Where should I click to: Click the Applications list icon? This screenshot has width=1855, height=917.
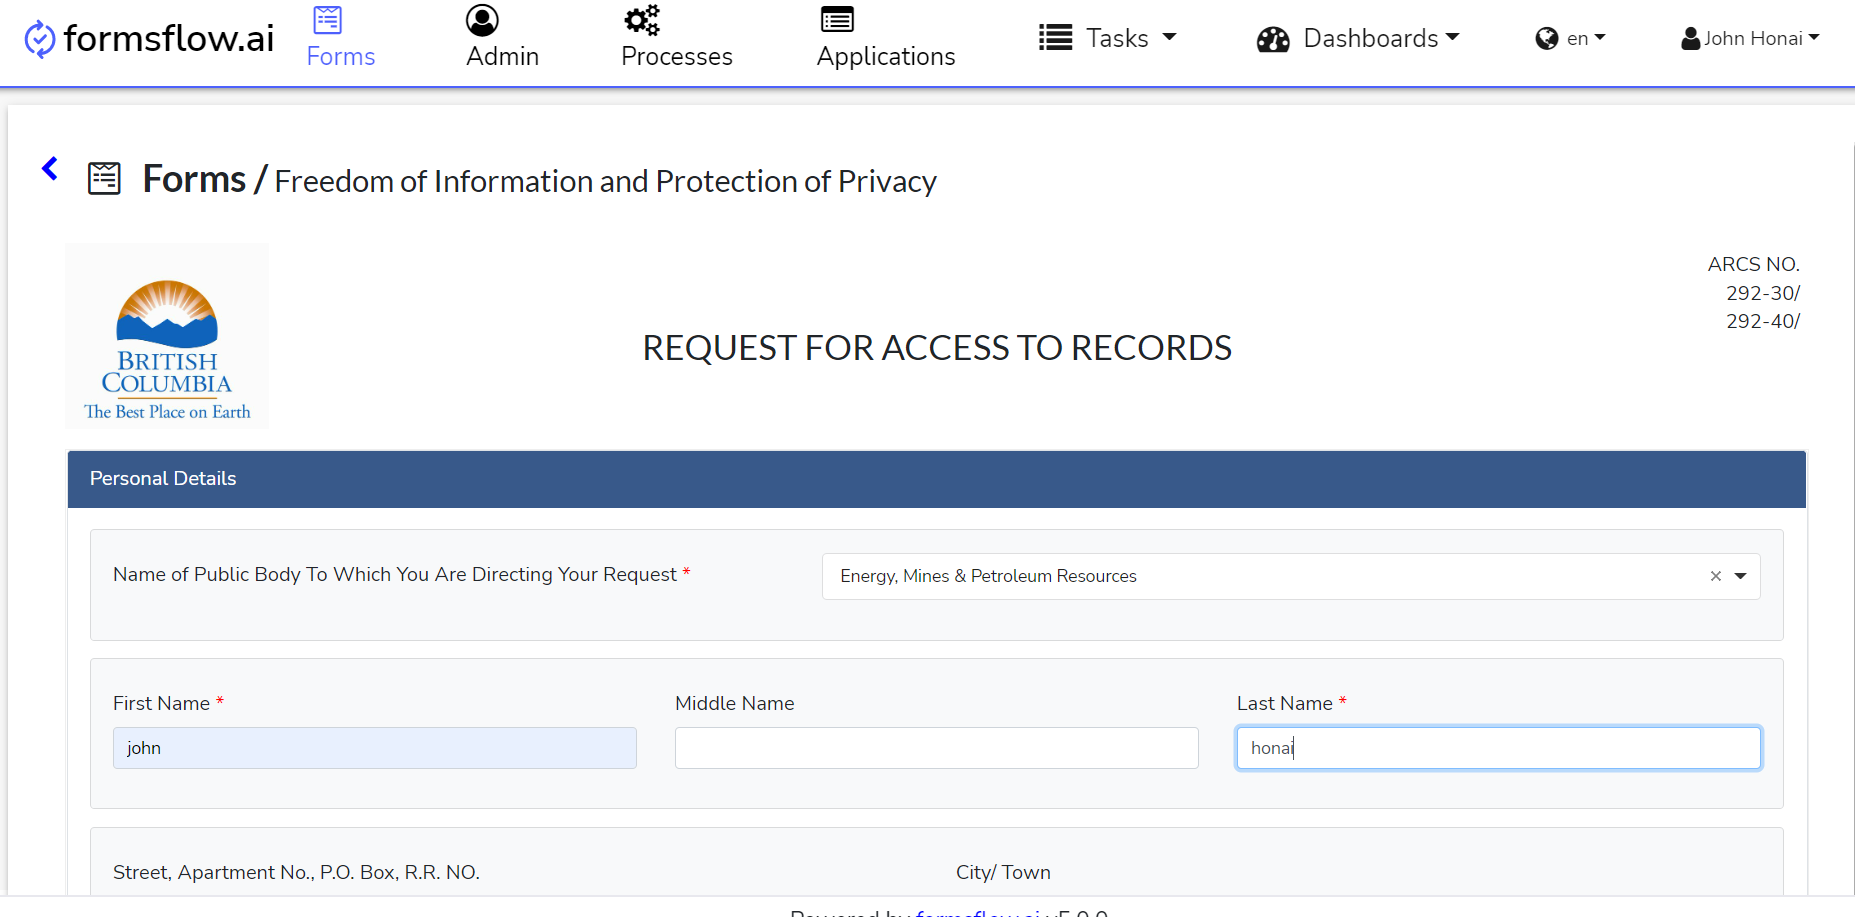click(837, 20)
